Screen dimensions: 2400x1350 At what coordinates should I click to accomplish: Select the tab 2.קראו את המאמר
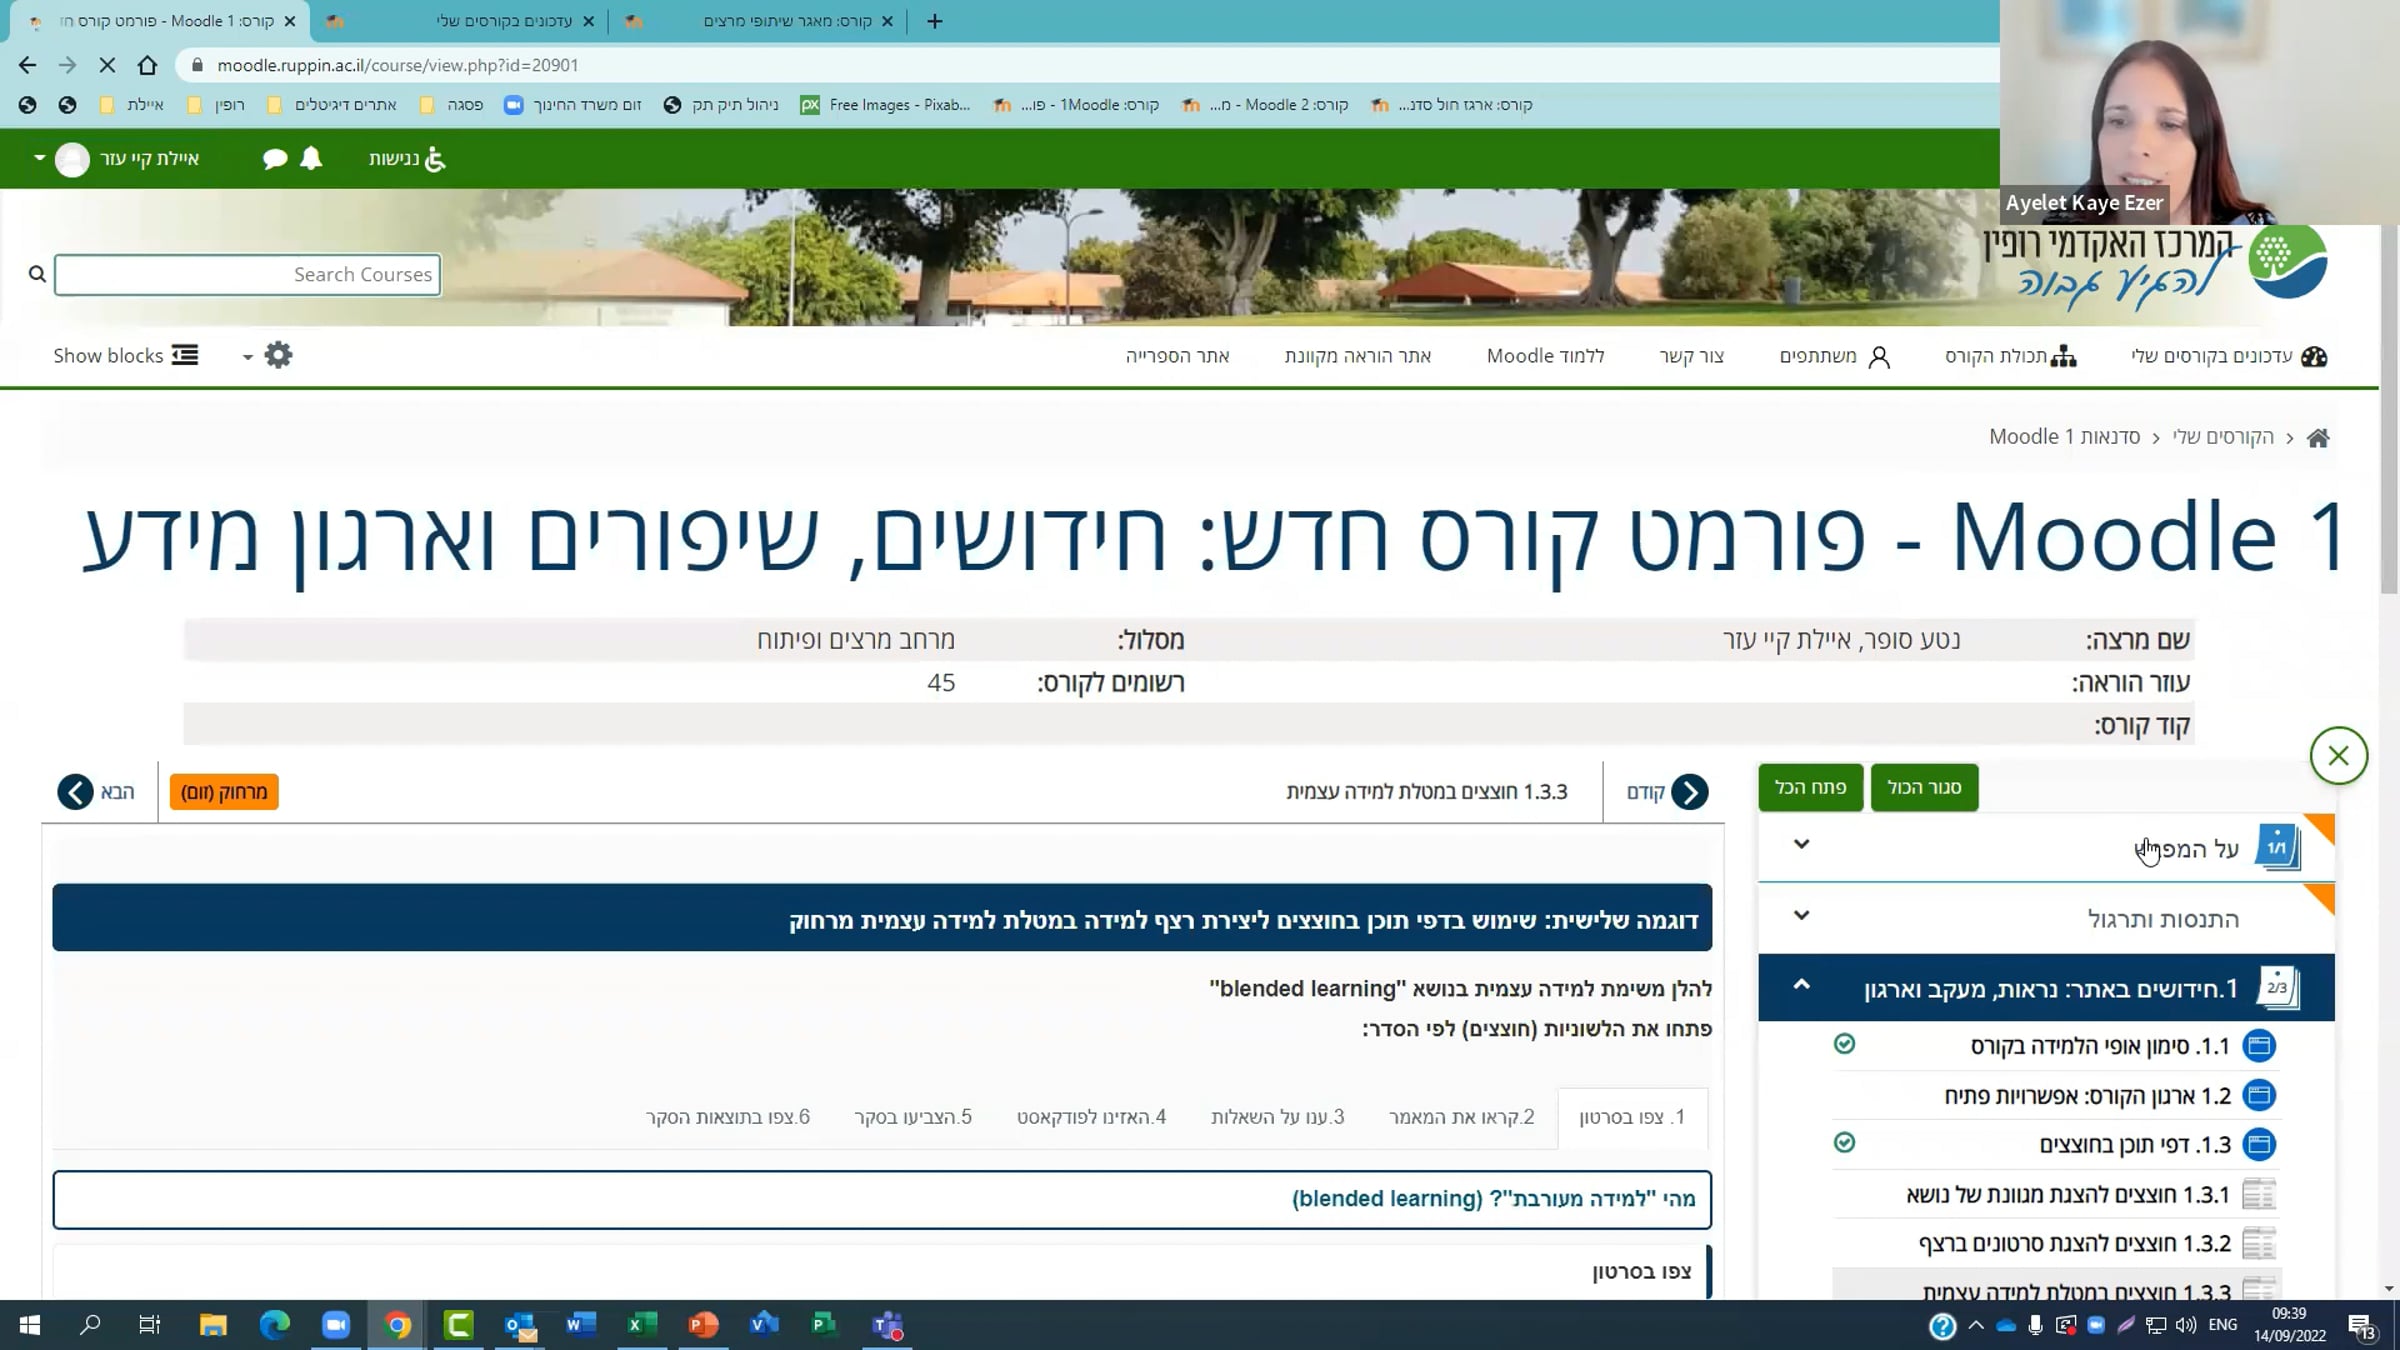coord(1461,1117)
